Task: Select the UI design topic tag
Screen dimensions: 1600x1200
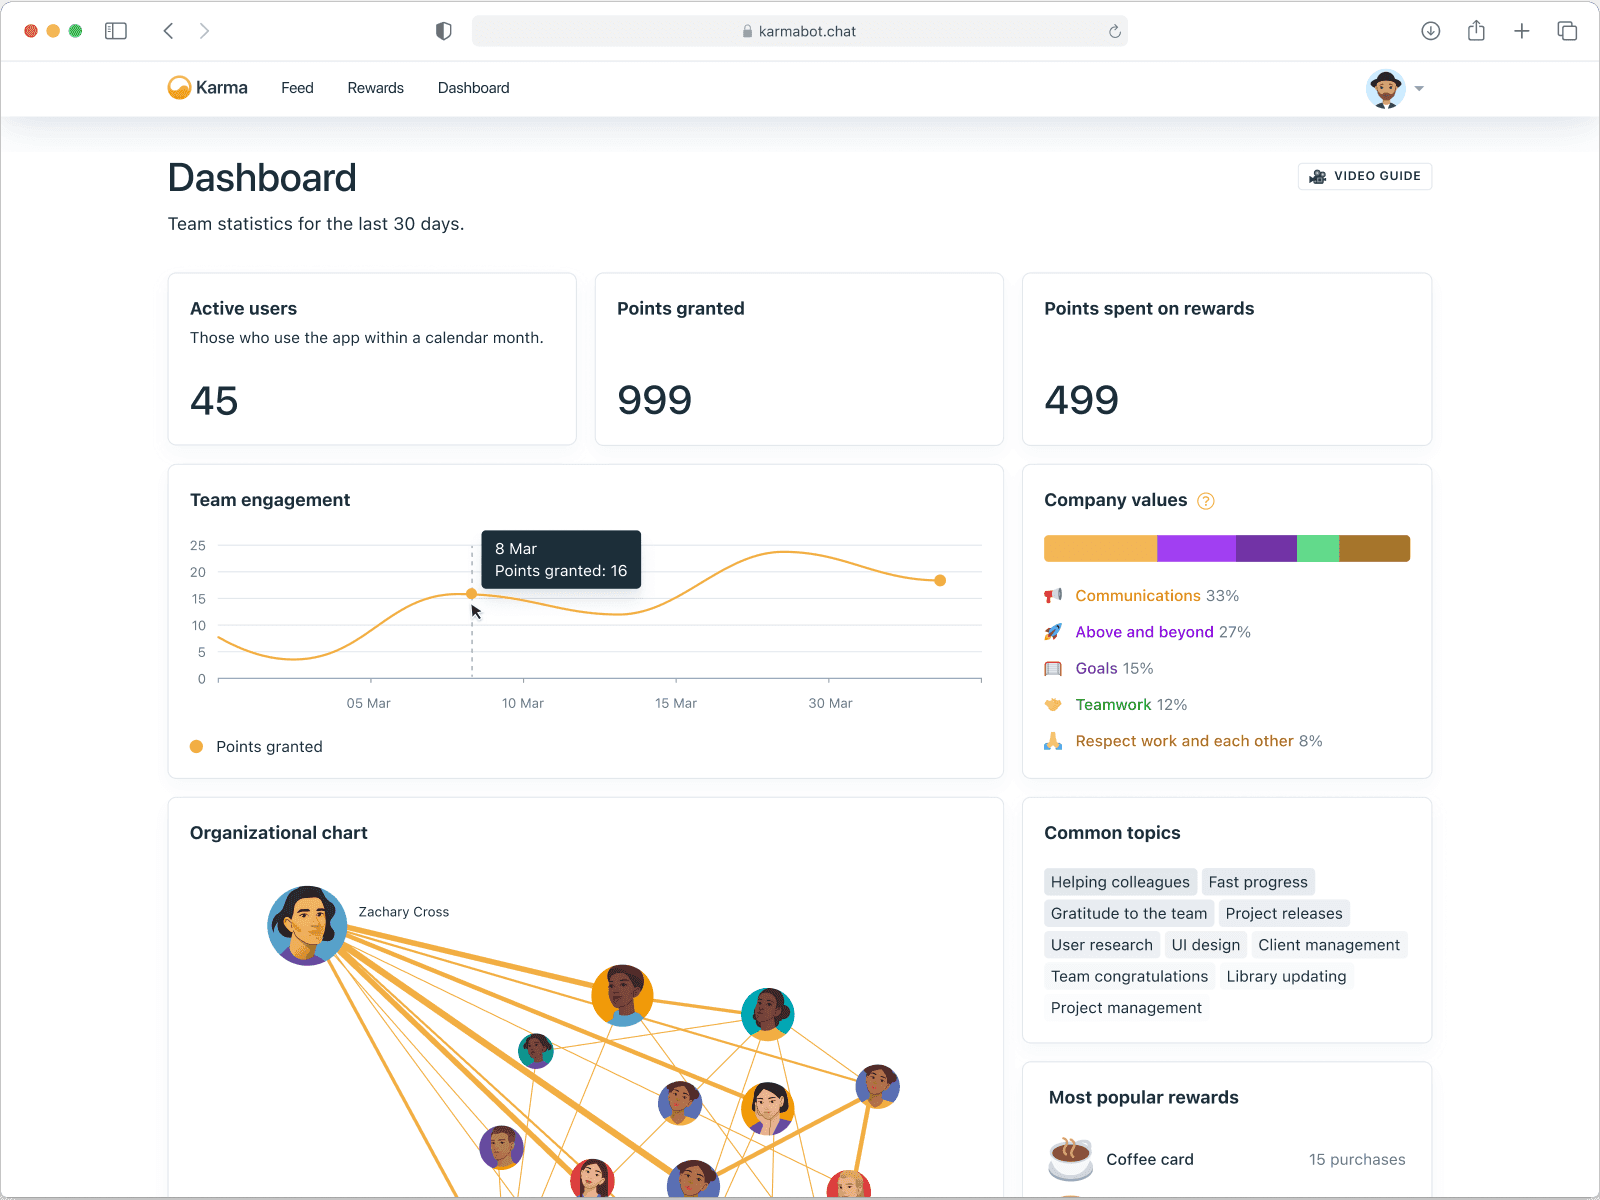Action: (x=1206, y=945)
